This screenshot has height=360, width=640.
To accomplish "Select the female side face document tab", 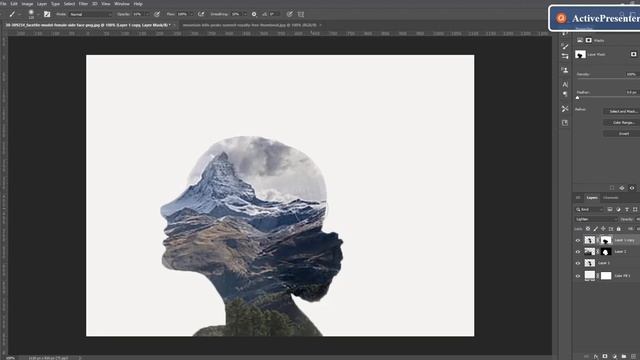I will pos(88,25).
